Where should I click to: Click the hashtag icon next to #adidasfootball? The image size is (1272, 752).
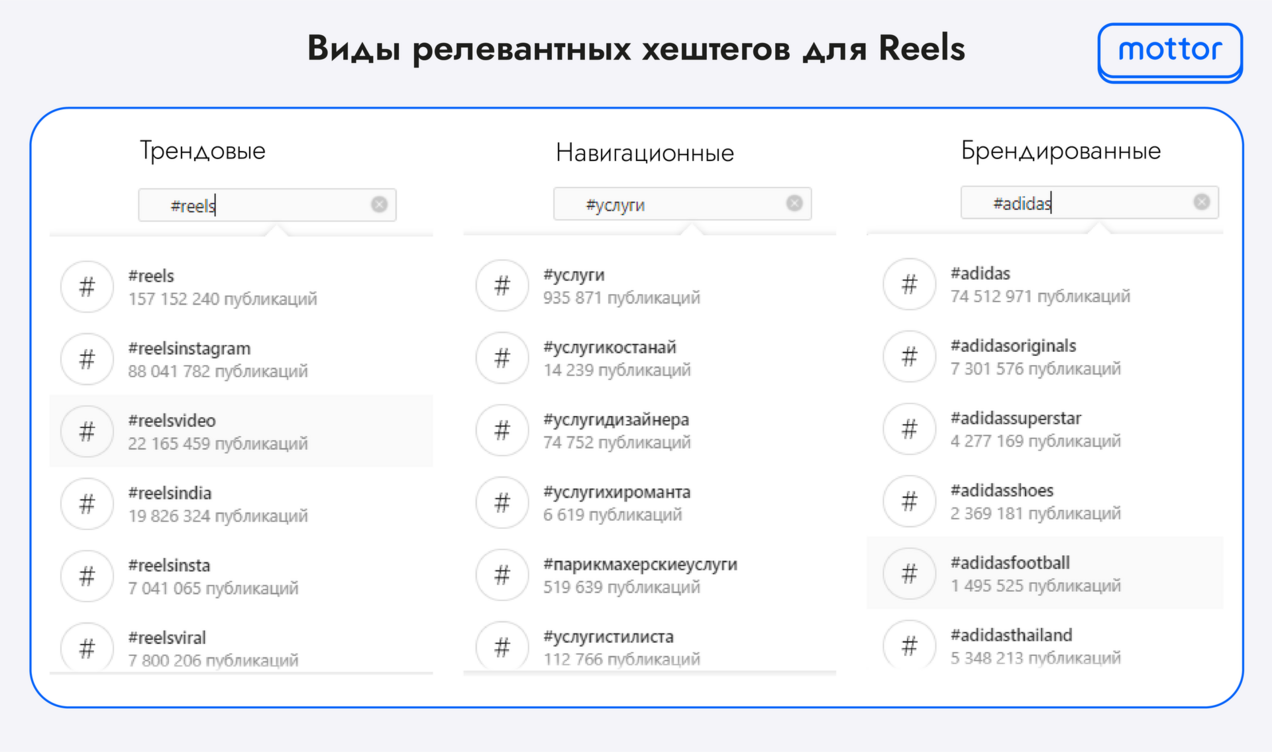click(909, 574)
